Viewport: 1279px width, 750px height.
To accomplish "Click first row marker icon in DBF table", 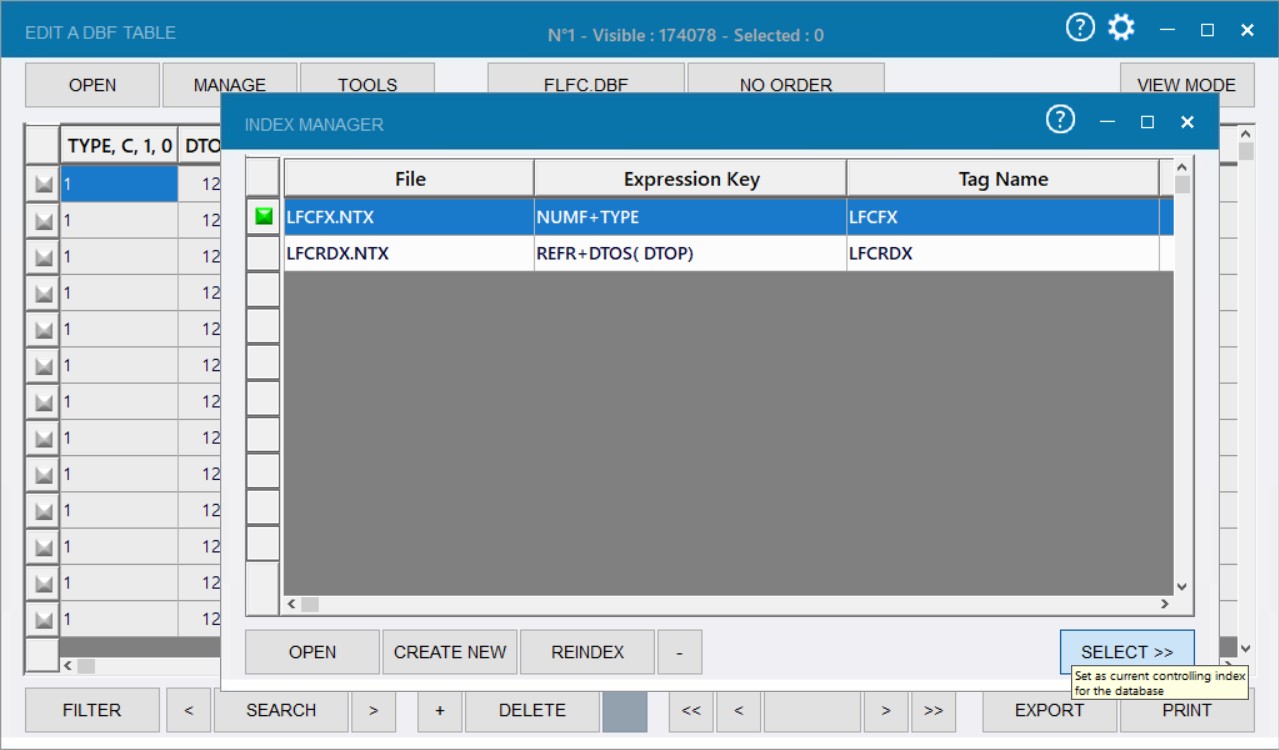I will (43, 184).
